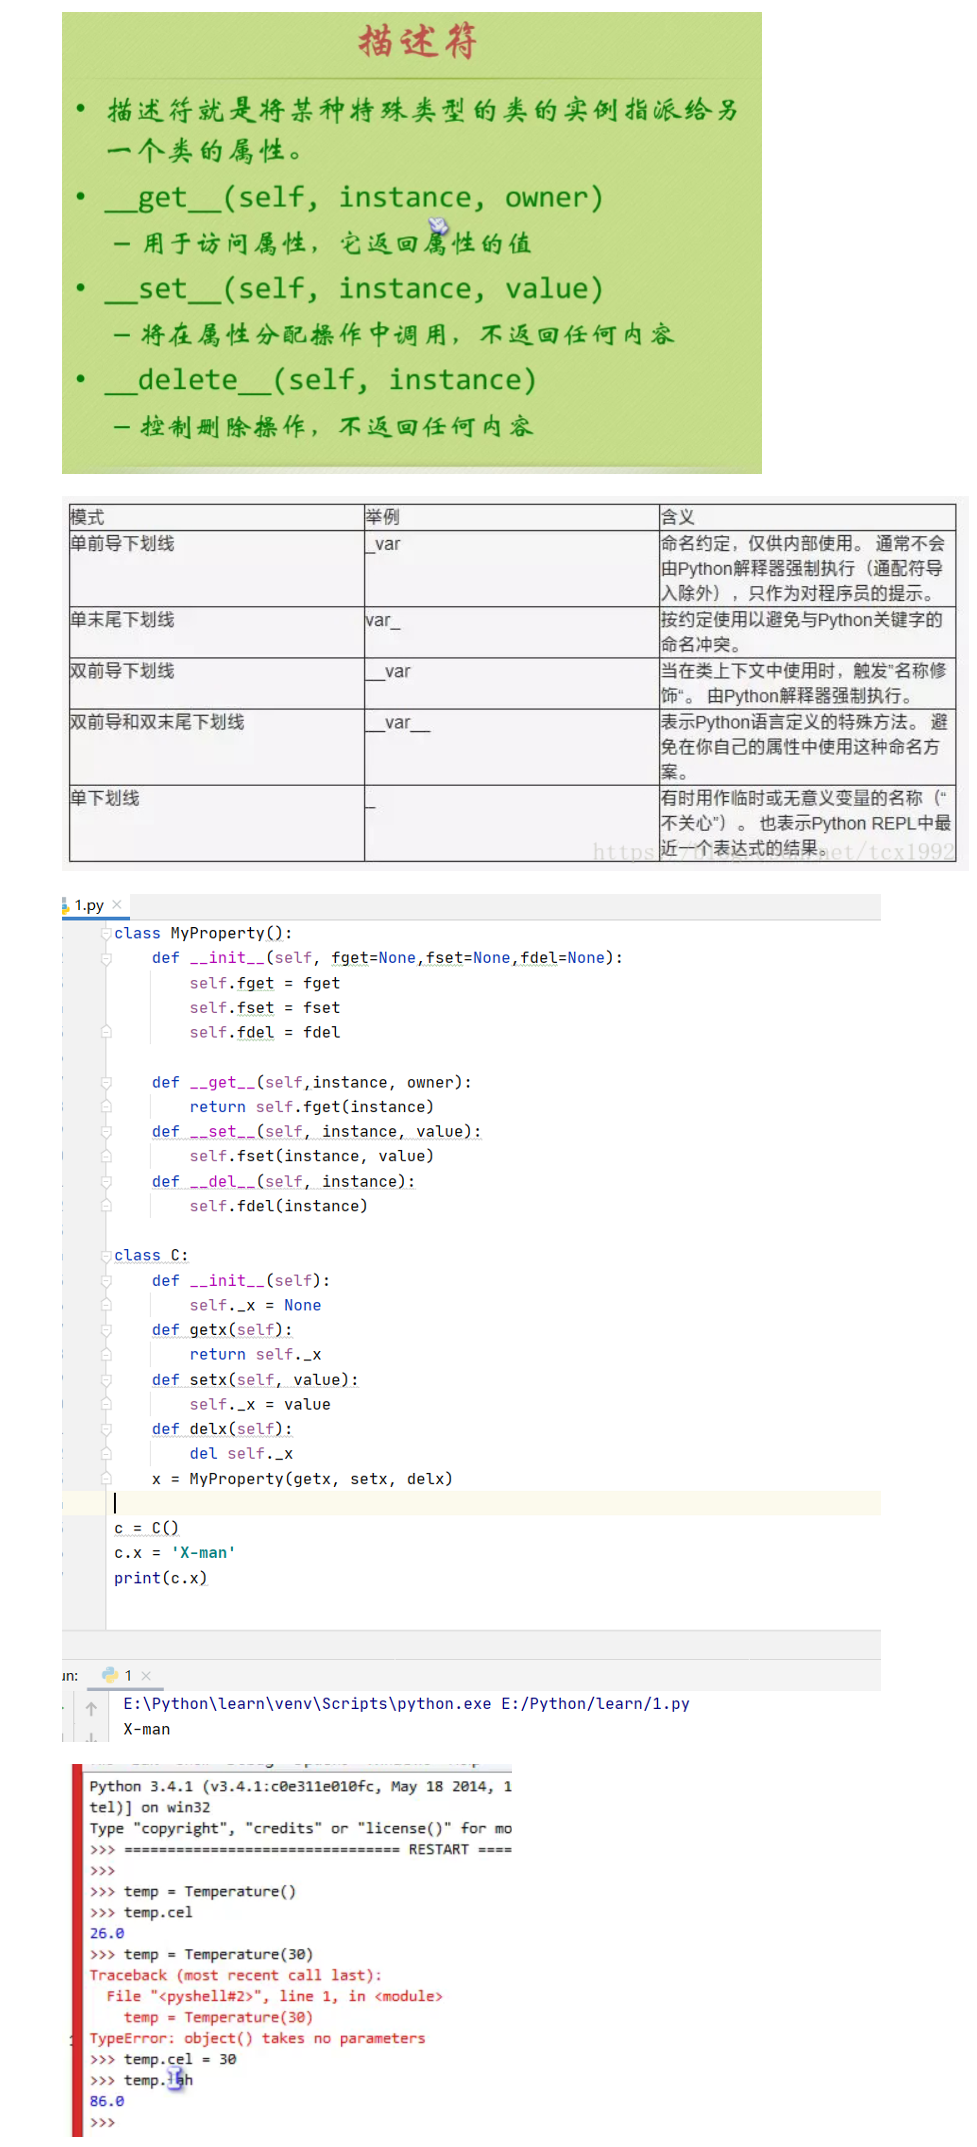Click the self.fset = fset code line
Screen dimensions: 977x2147
[x=265, y=1008]
